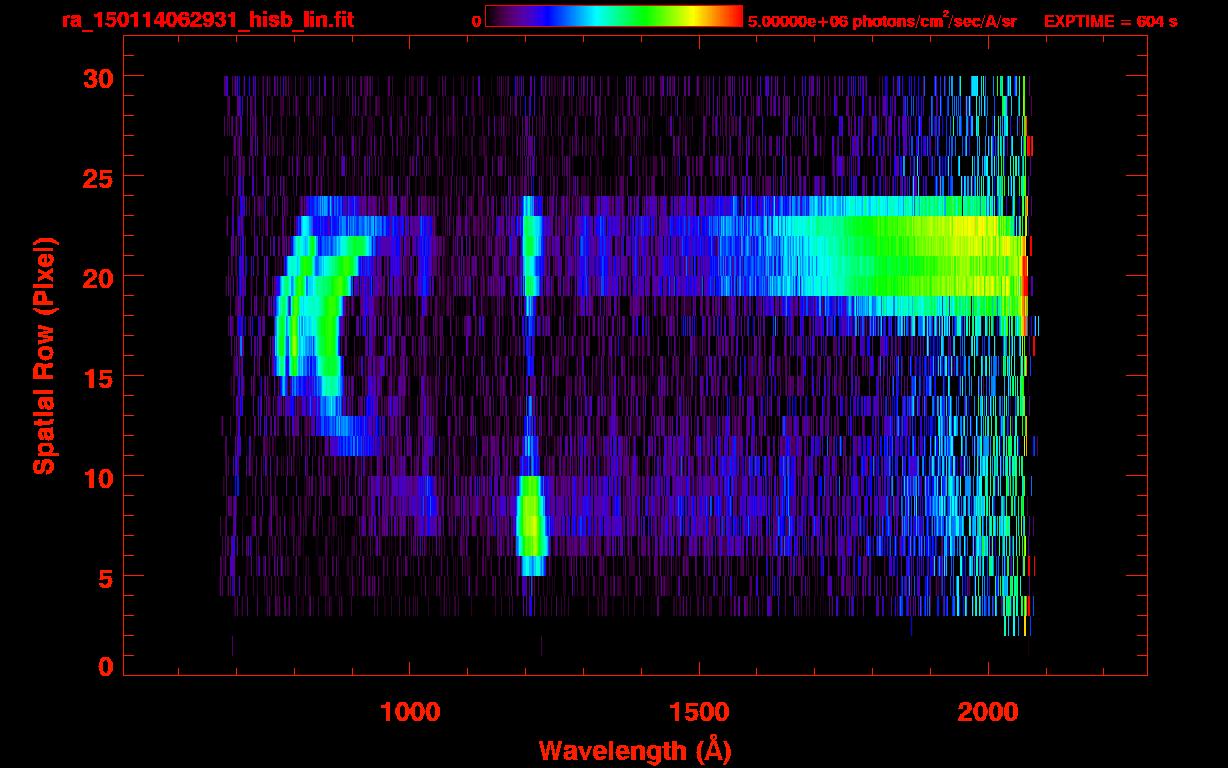
Task: Click the 5.00000e+06 photons color bar maximum label
Action: coord(881,21)
